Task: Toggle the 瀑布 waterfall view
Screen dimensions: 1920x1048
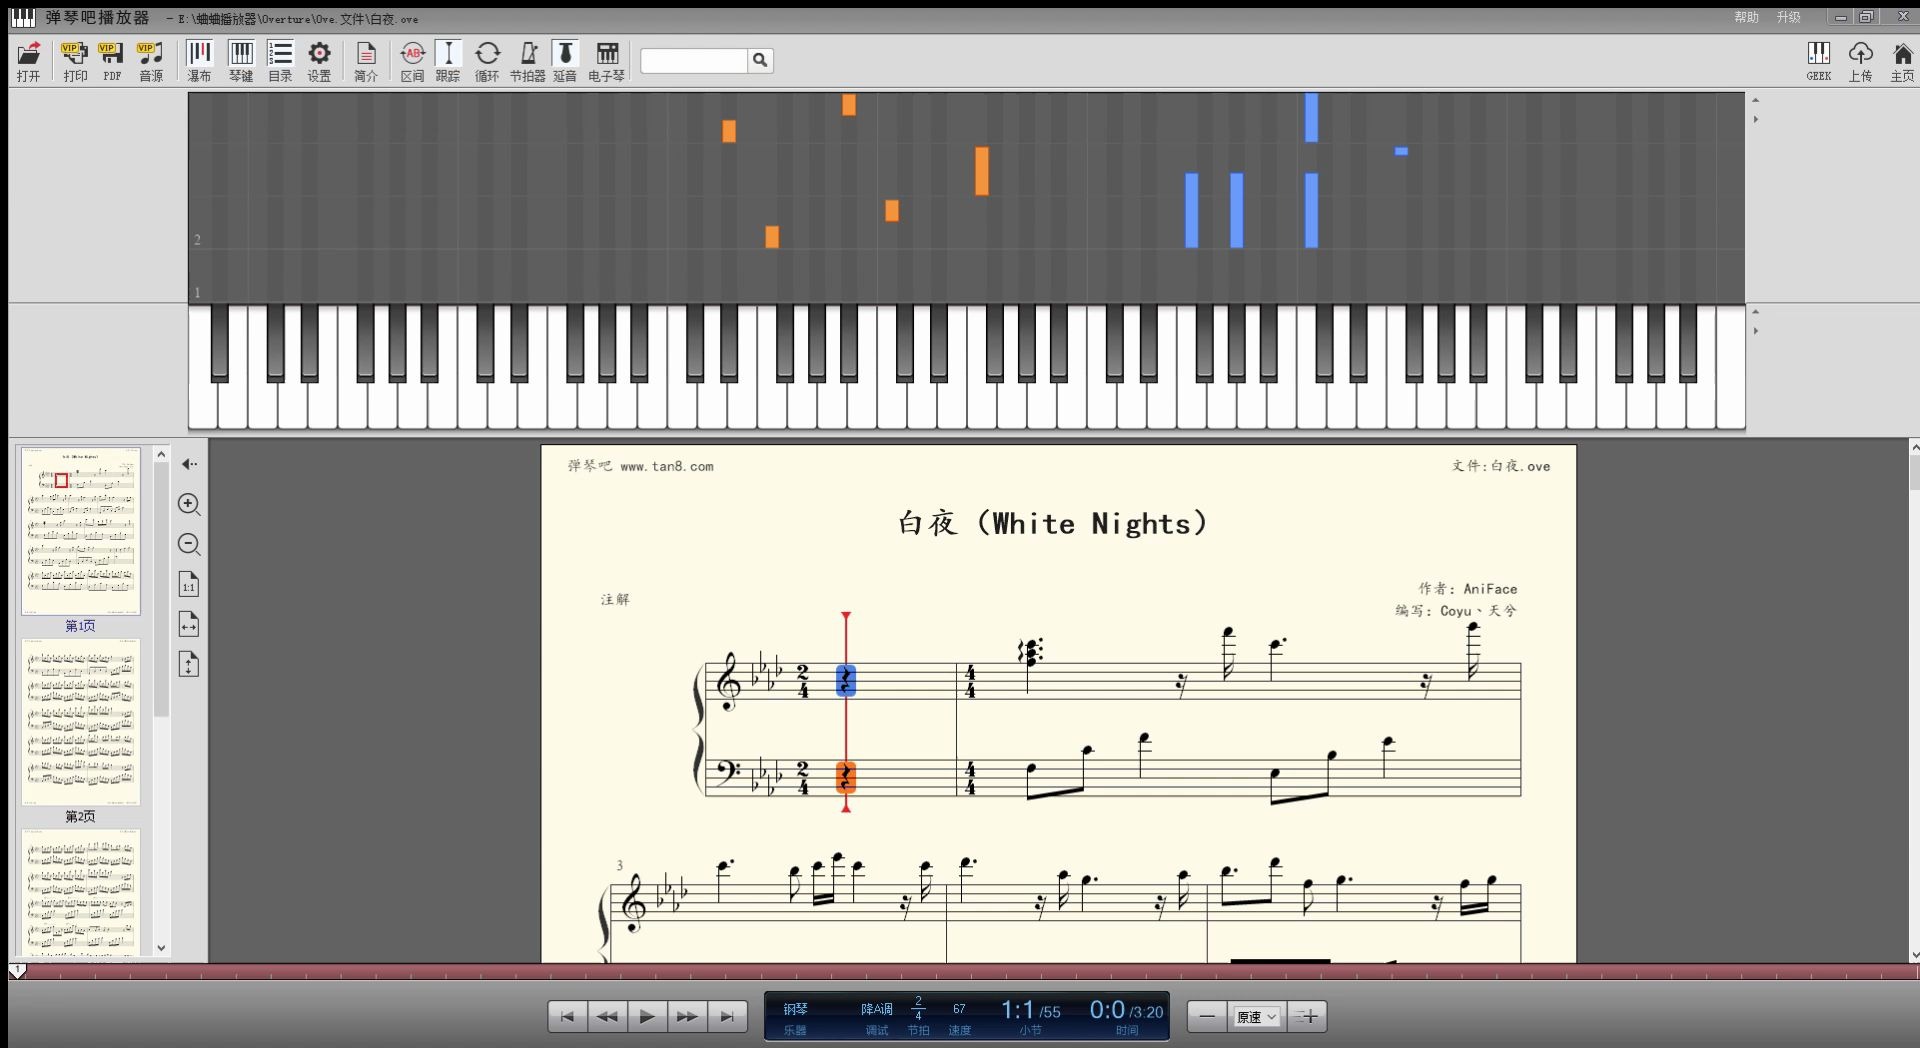Action: coord(200,61)
